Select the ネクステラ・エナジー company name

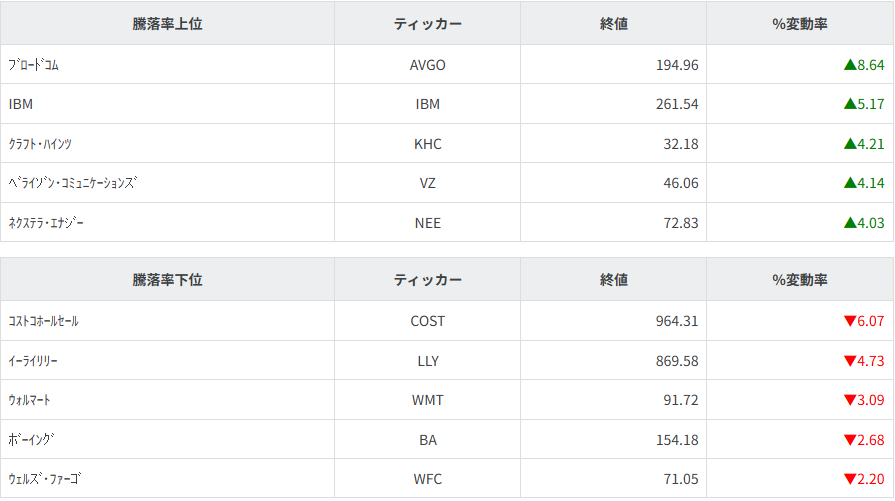click(46, 223)
